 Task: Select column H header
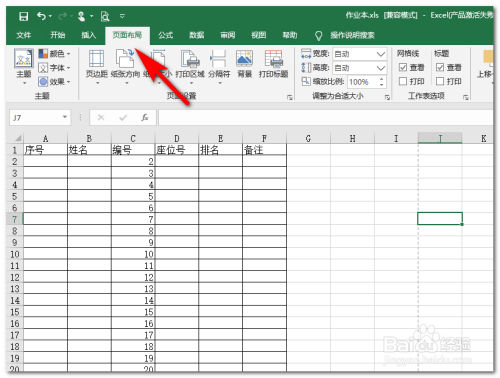click(x=352, y=138)
